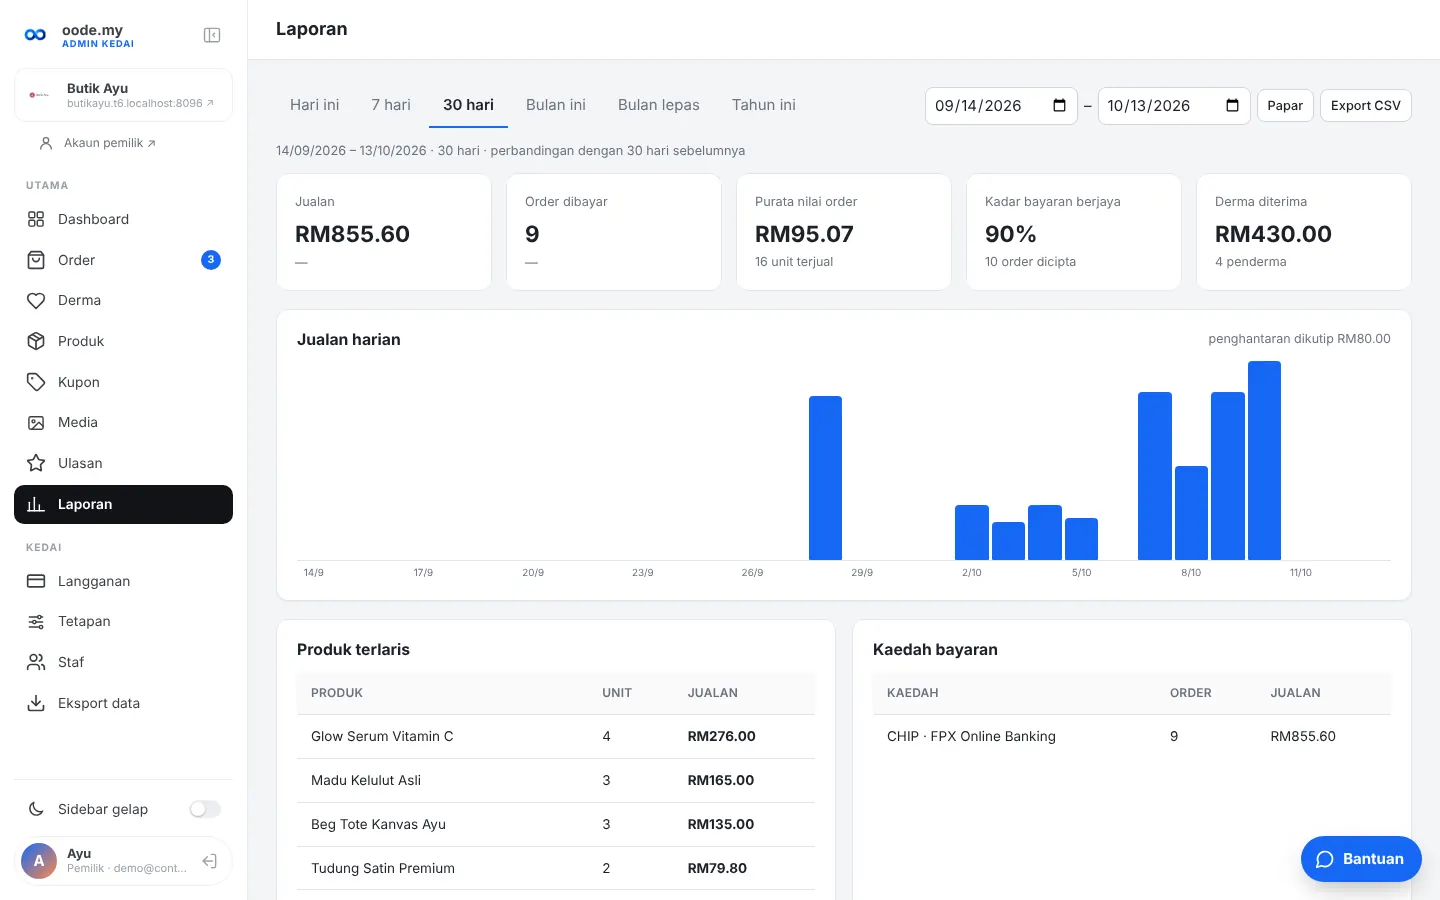Open Derma via the heart icon

36,300
